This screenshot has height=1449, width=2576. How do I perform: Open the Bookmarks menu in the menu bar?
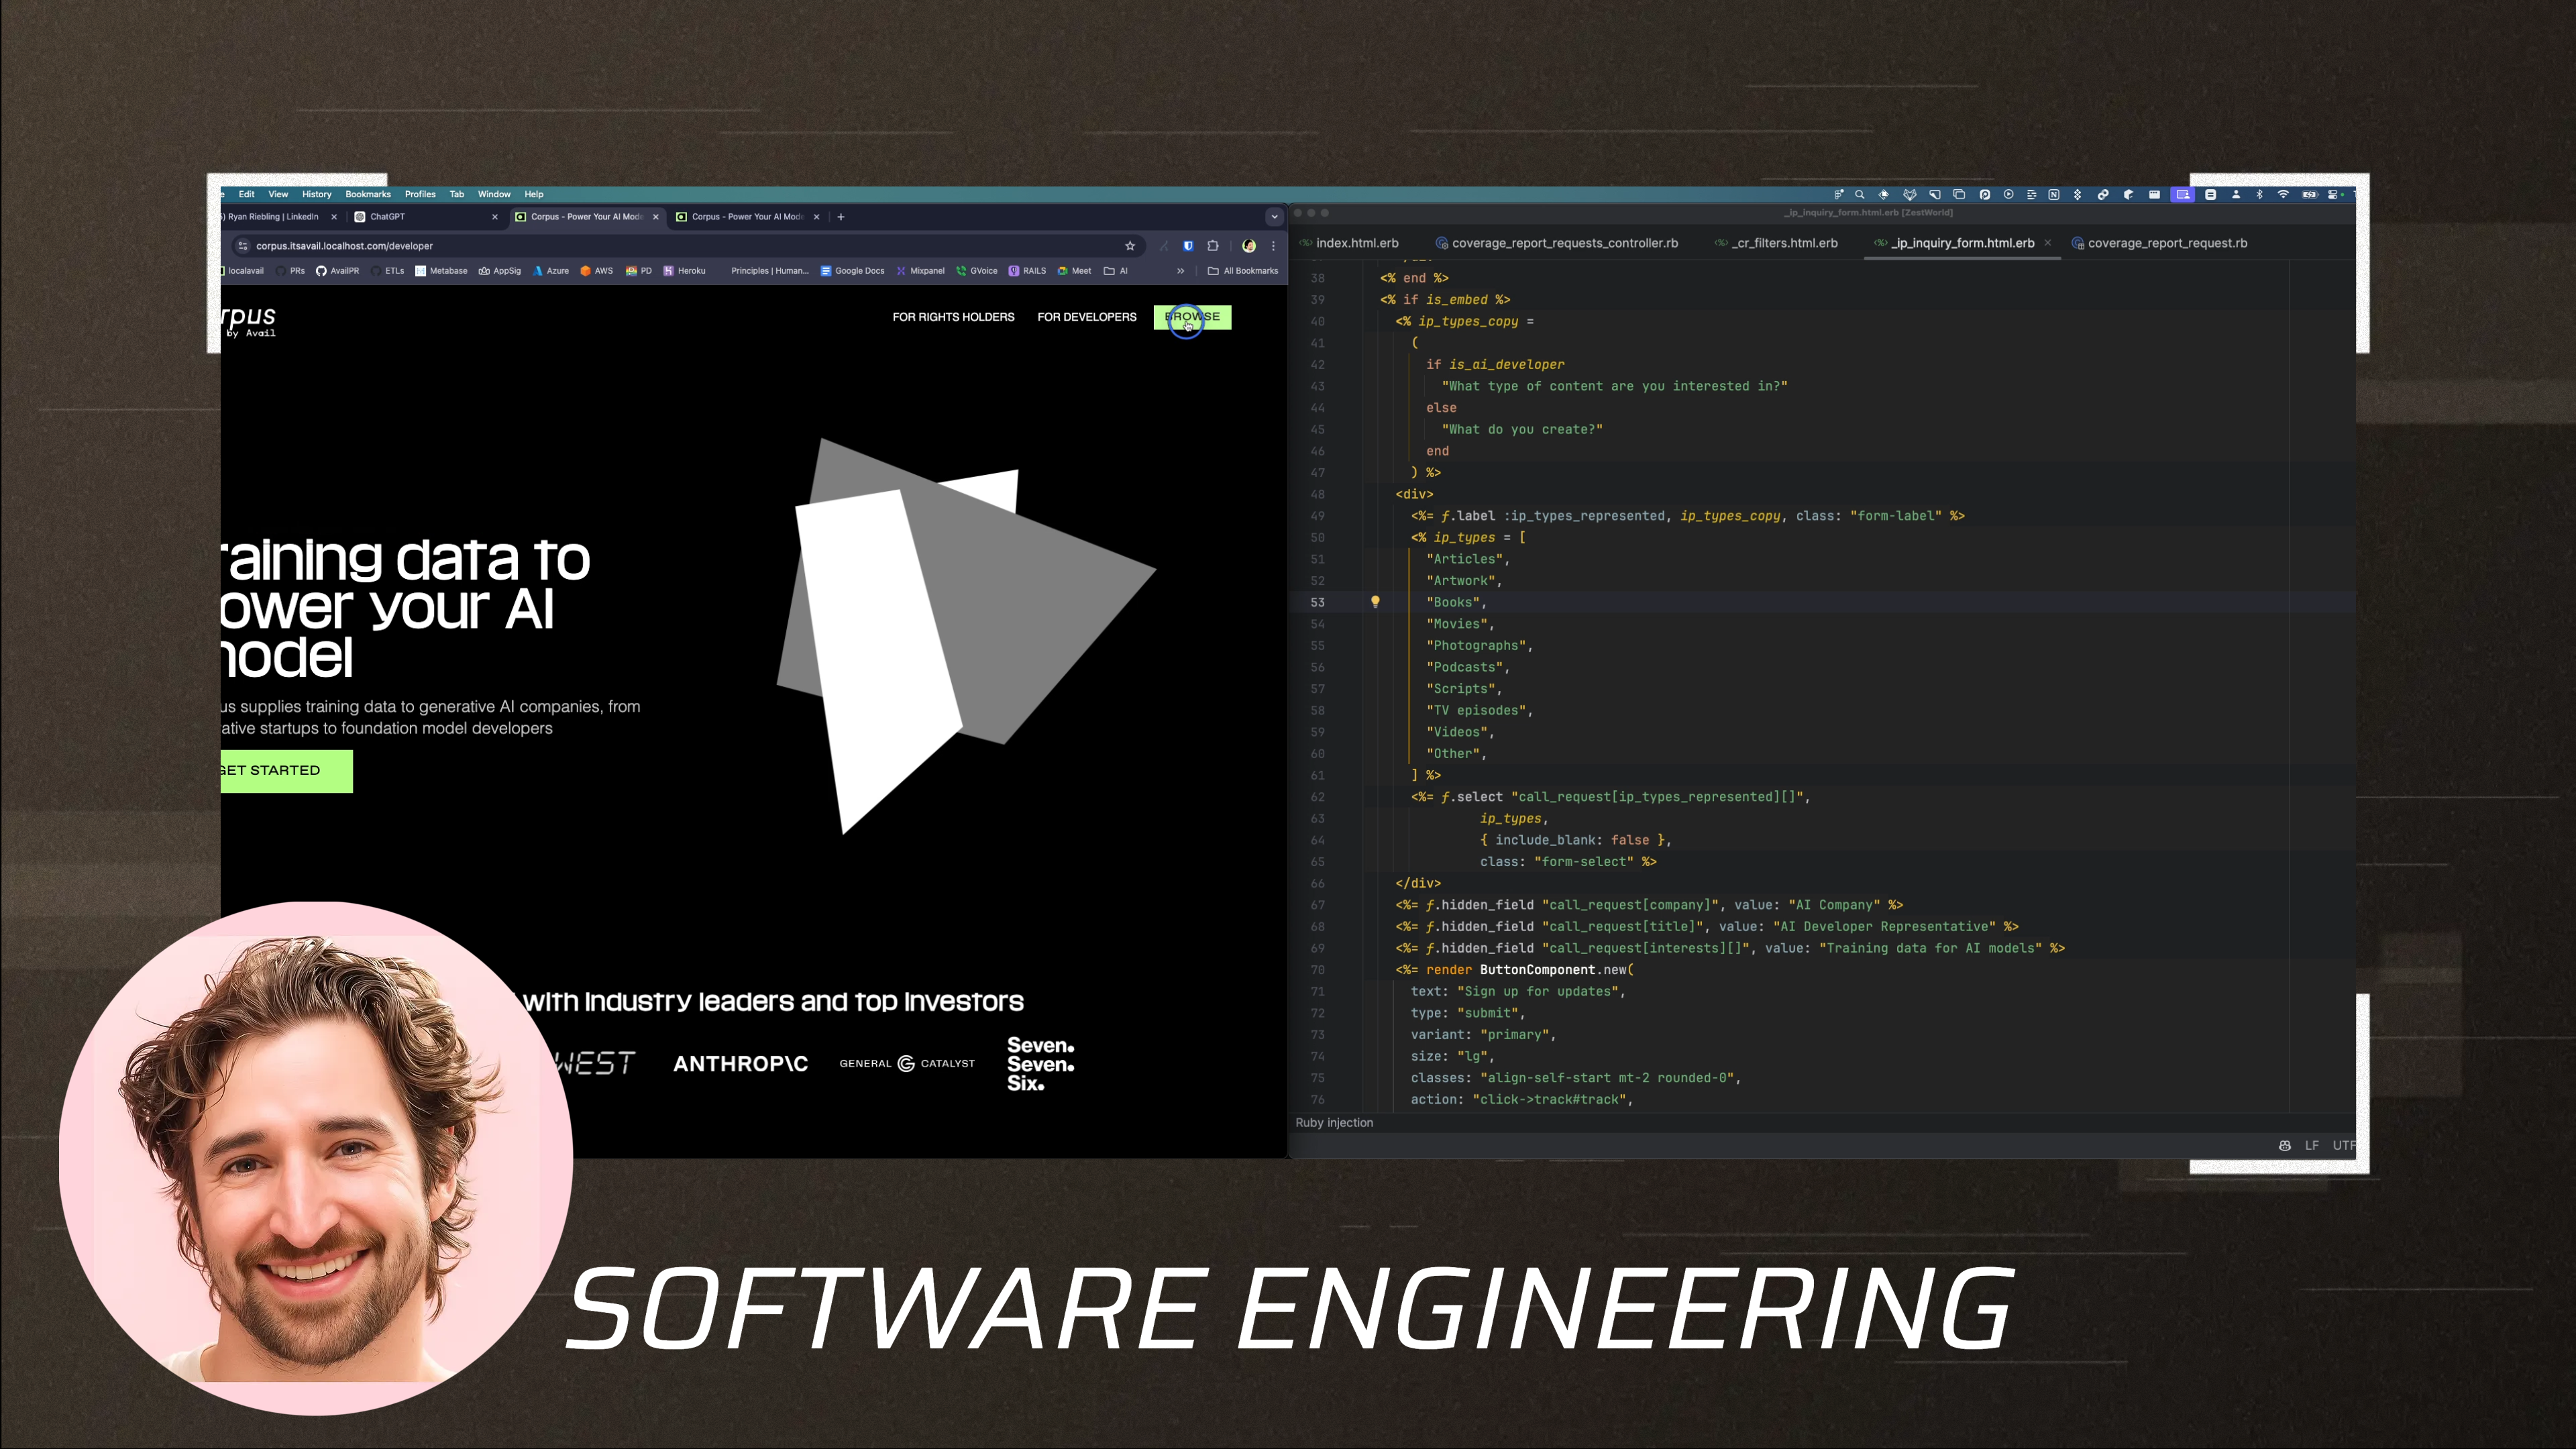point(368,194)
